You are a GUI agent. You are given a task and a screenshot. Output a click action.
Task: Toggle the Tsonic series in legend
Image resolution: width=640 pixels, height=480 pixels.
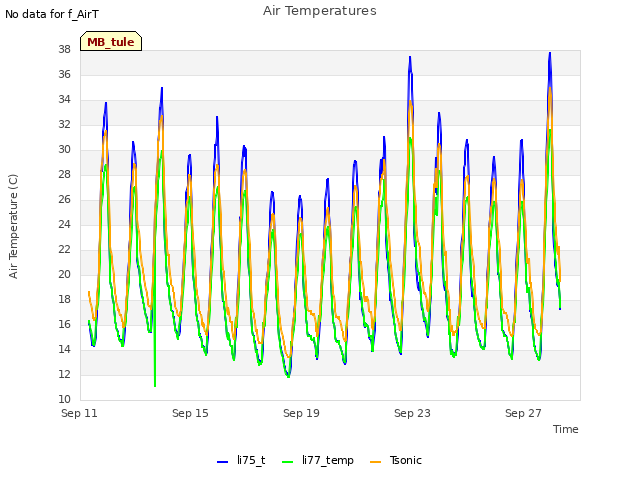[x=396, y=460]
